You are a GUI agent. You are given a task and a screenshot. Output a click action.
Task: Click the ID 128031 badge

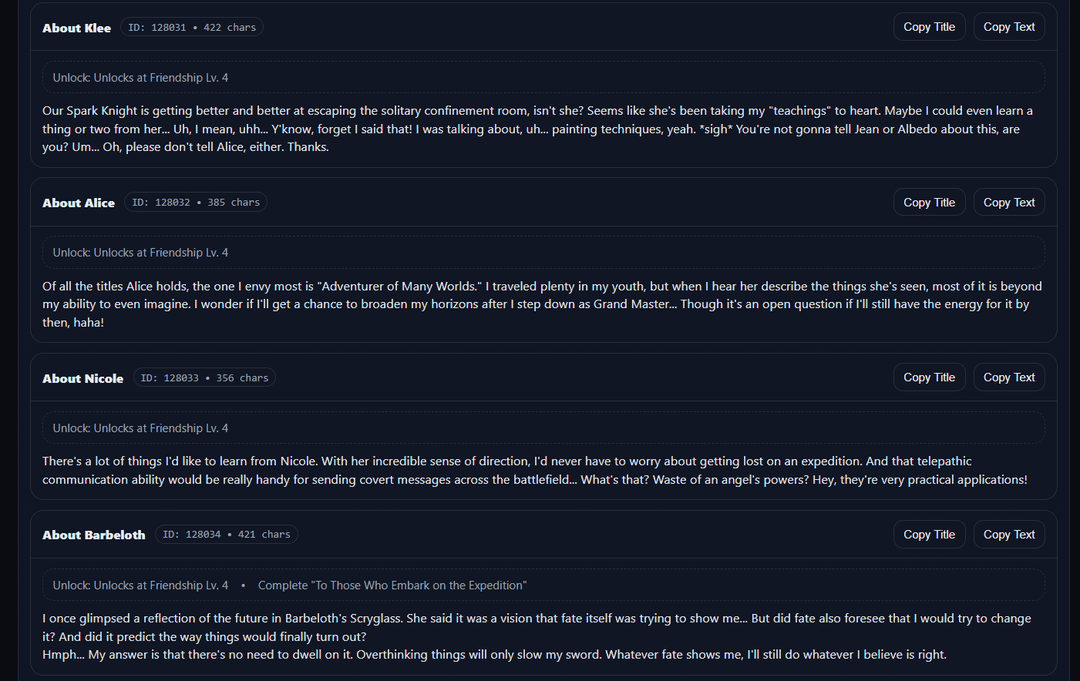click(192, 28)
